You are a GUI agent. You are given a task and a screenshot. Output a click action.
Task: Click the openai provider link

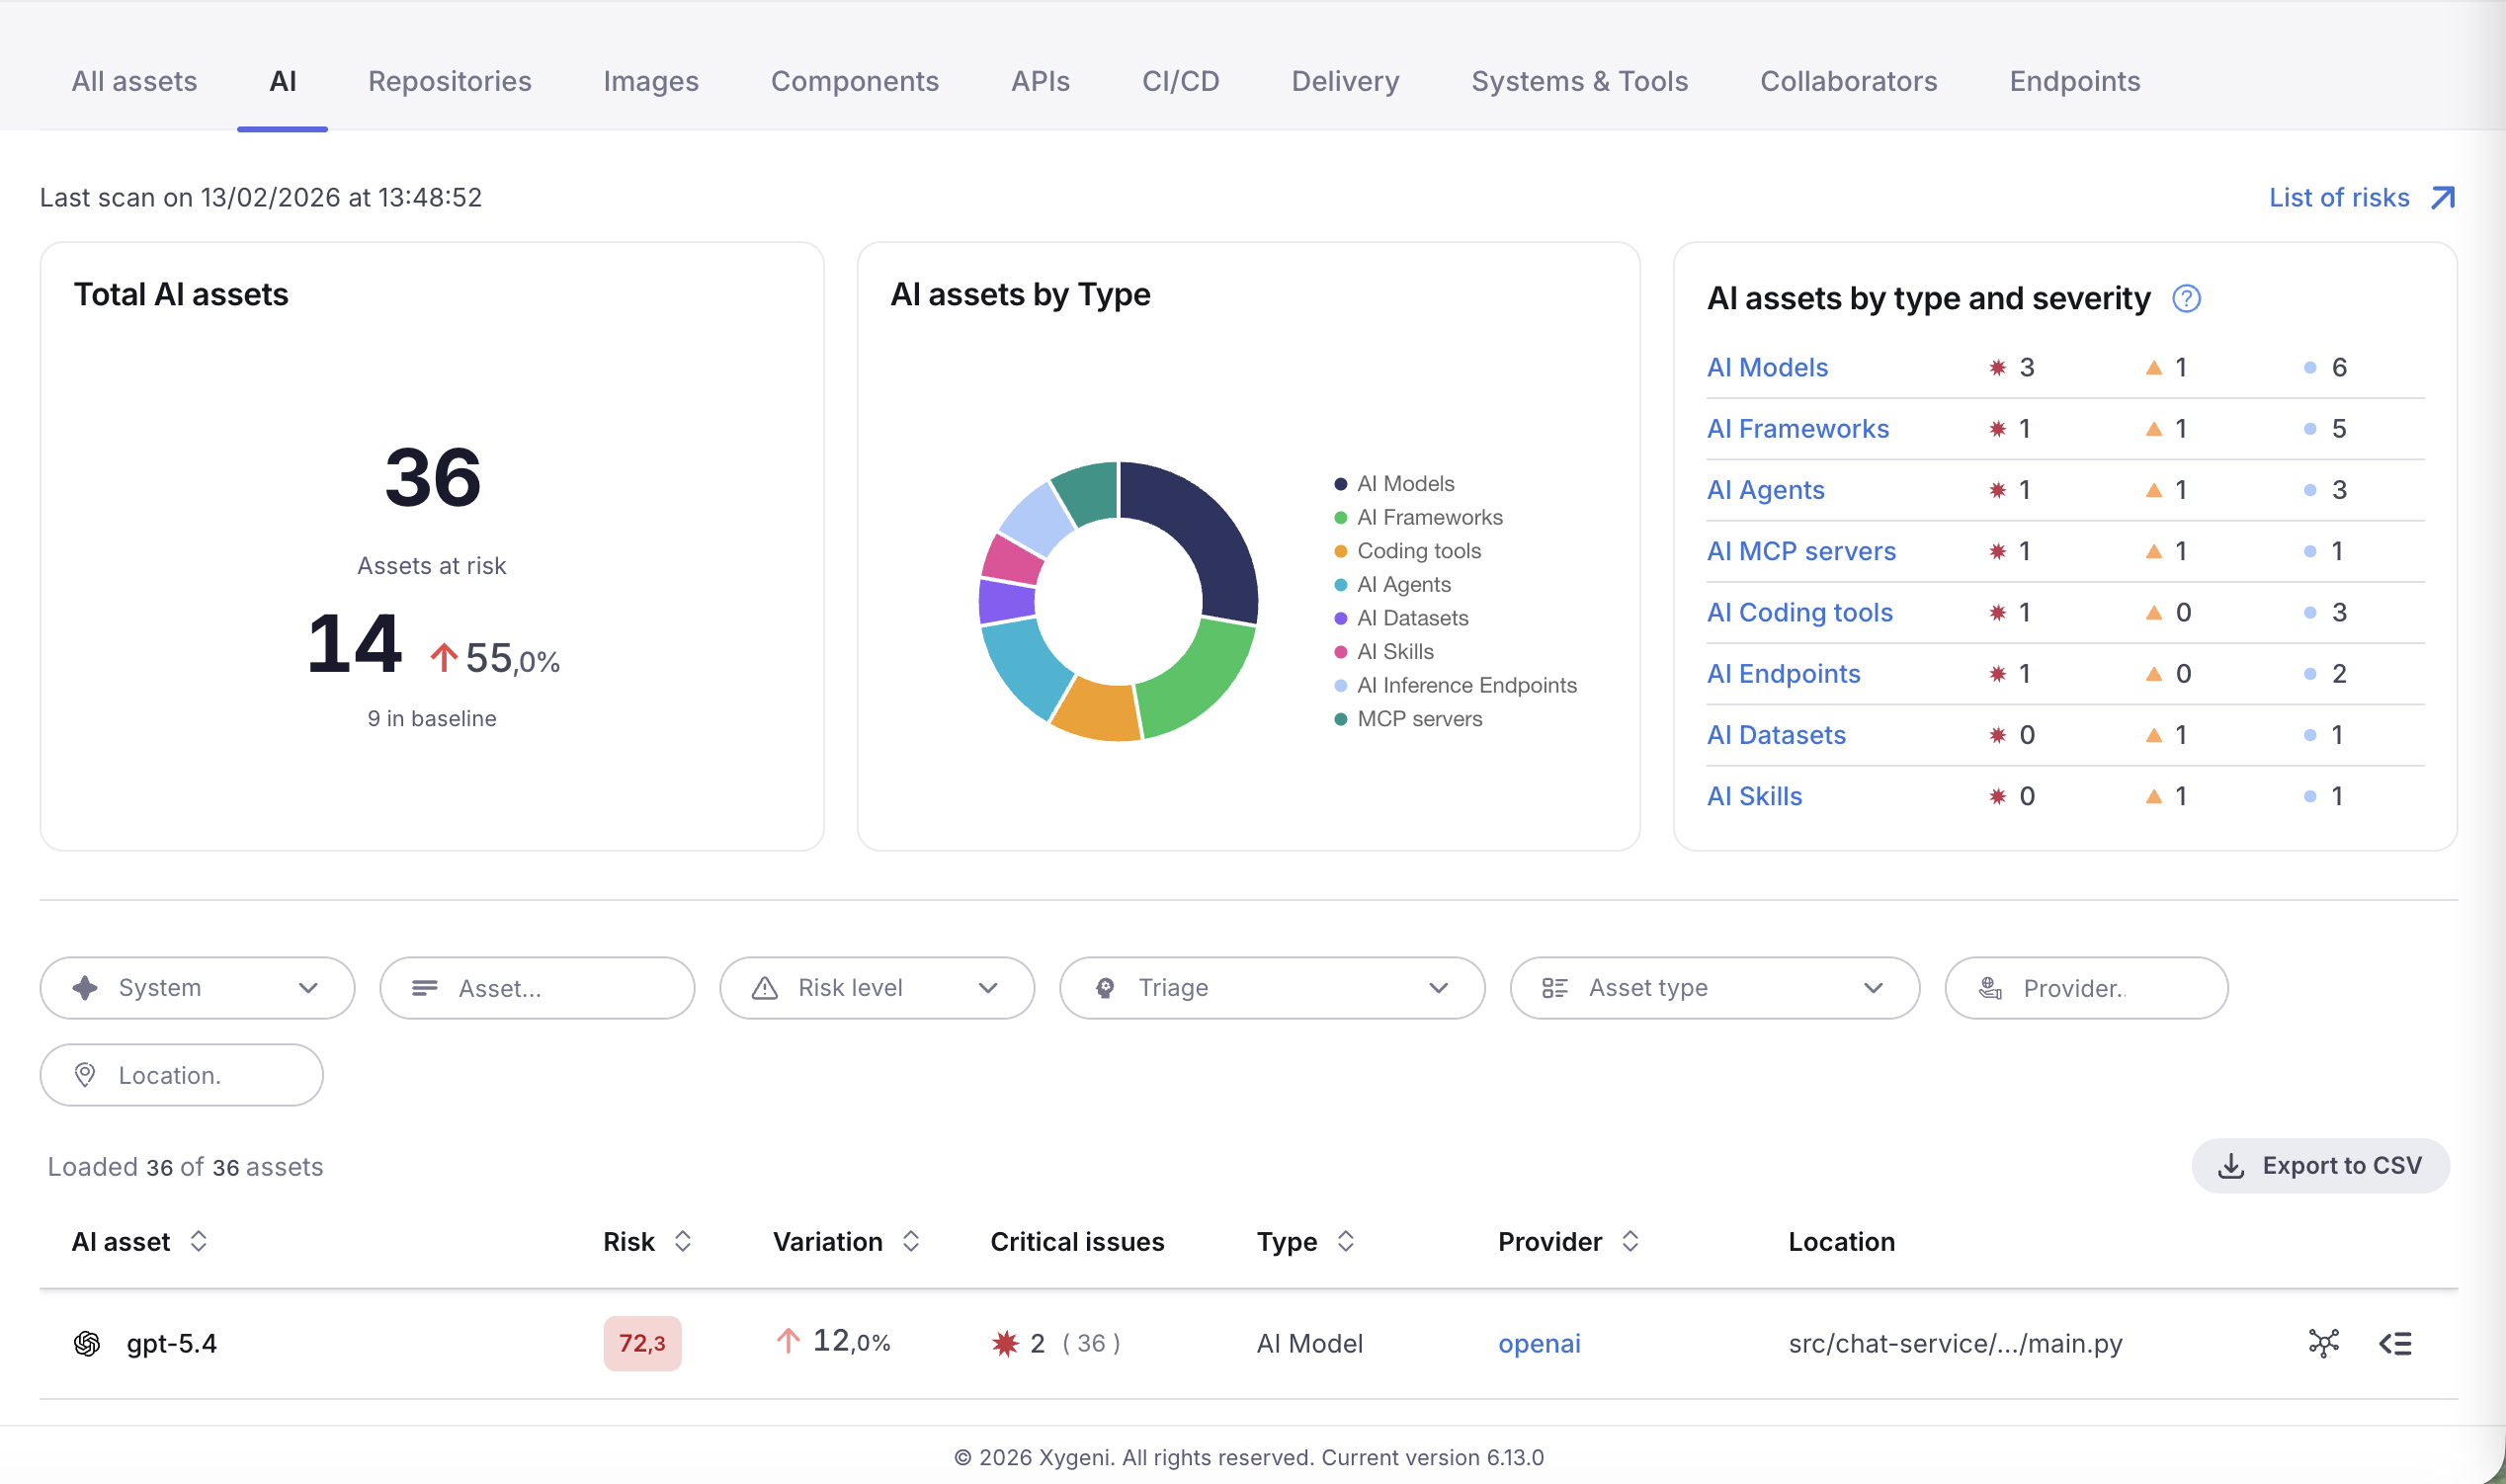point(1539,1343)
